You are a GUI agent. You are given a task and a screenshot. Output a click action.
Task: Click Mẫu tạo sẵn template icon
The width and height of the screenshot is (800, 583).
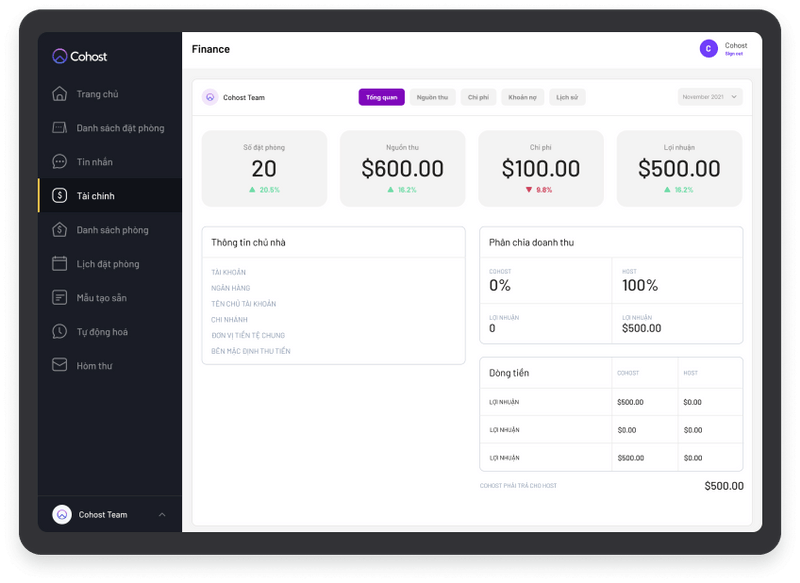click(x=60, y=297)
